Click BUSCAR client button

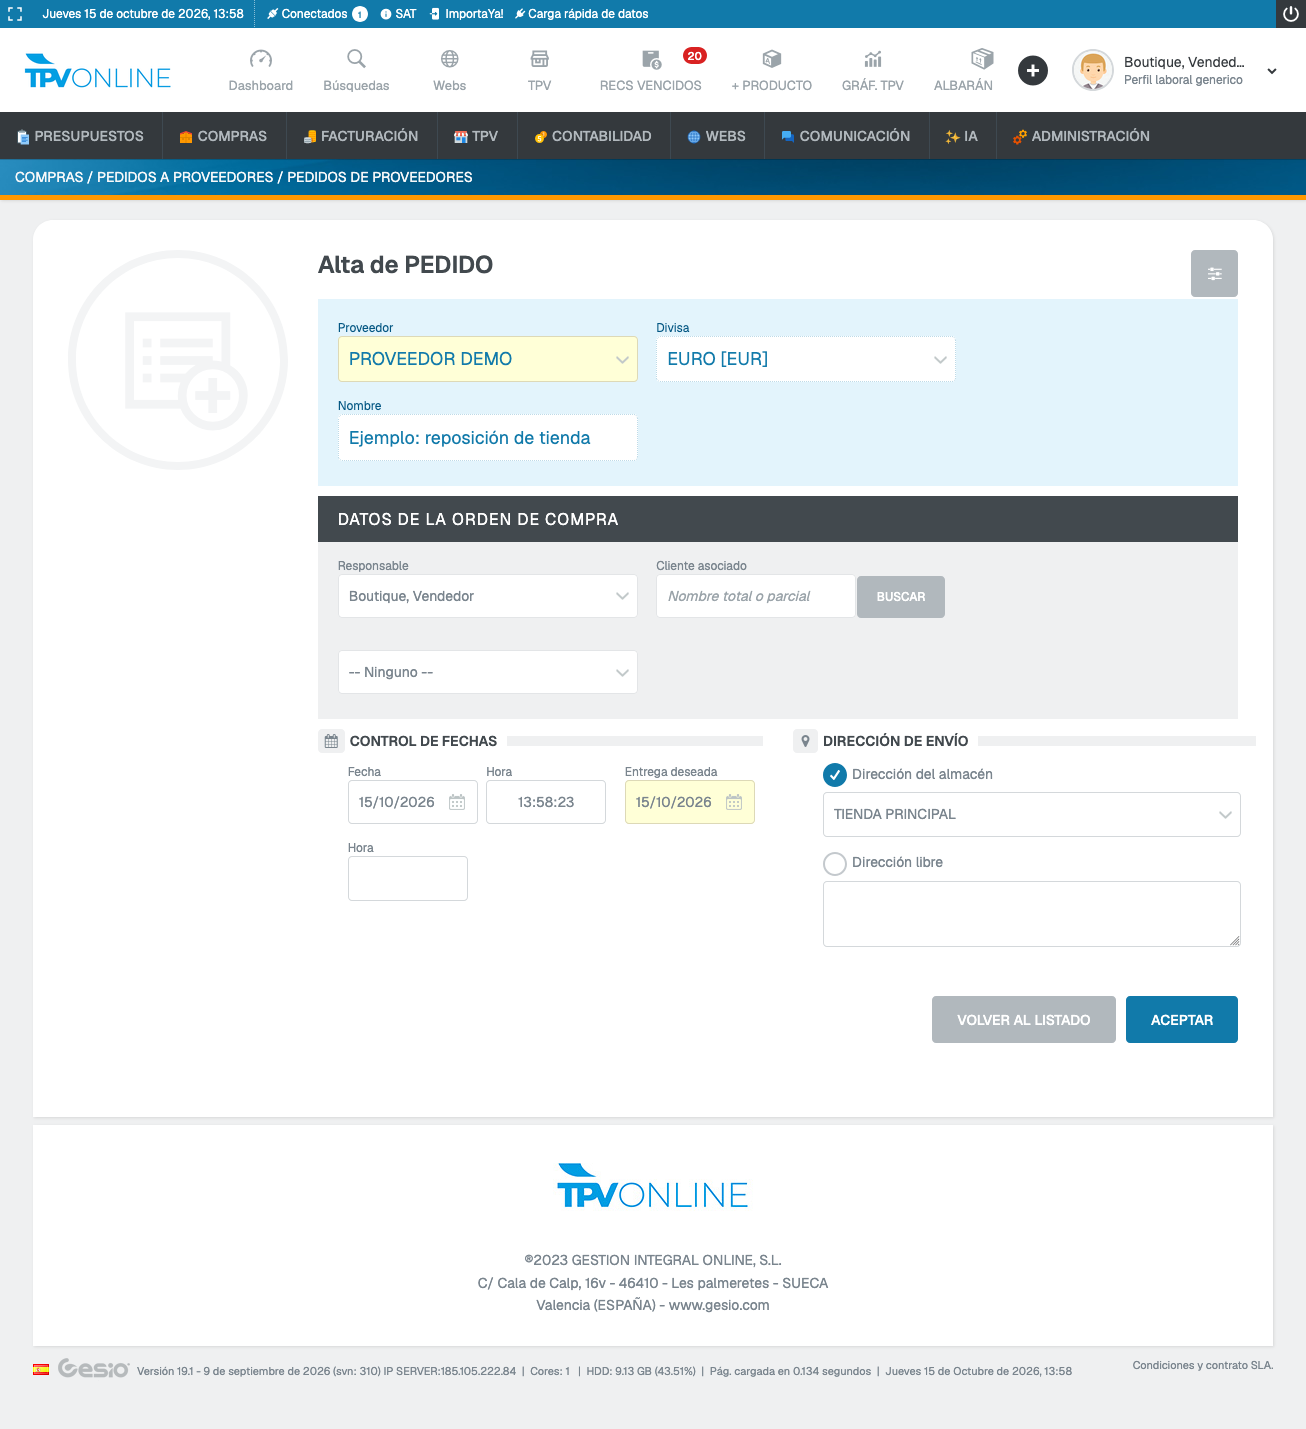pyautogui.click(x=901, y=597)
